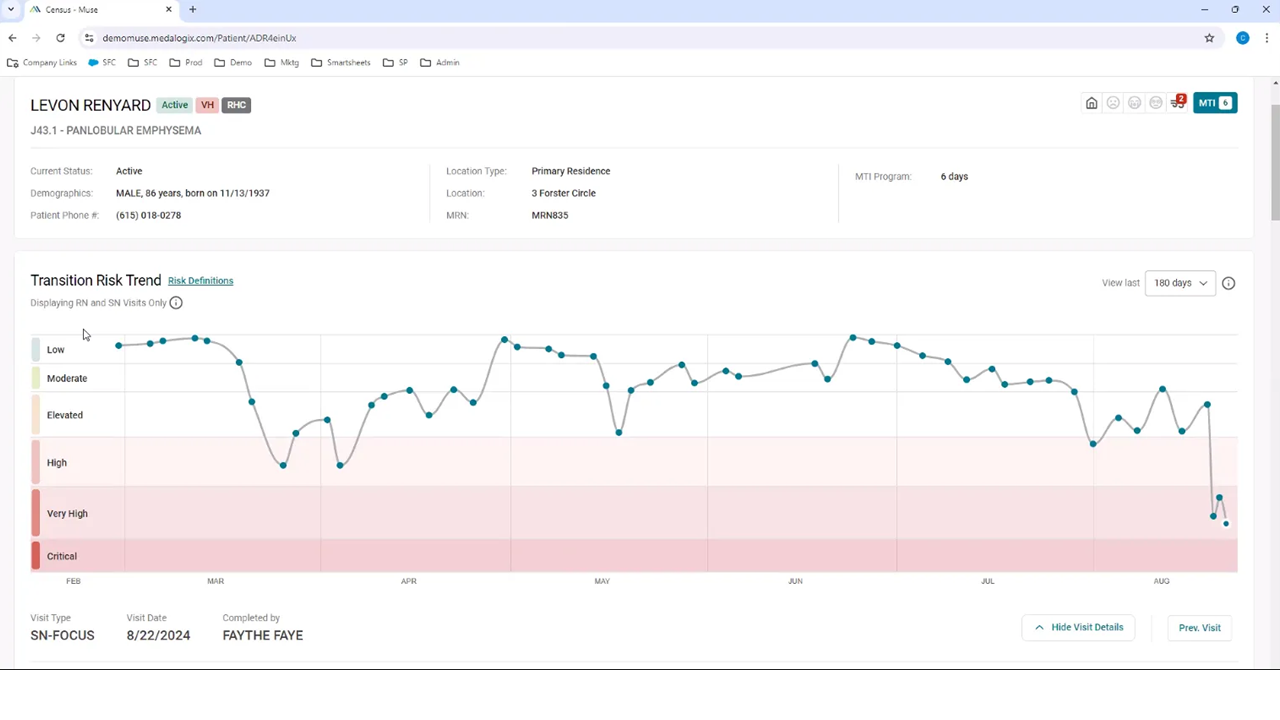This screenshot has width=1280, height=720.
Task: Click the peak data point in mid-June
Action: pyautogui.click(x=853, y=338)
